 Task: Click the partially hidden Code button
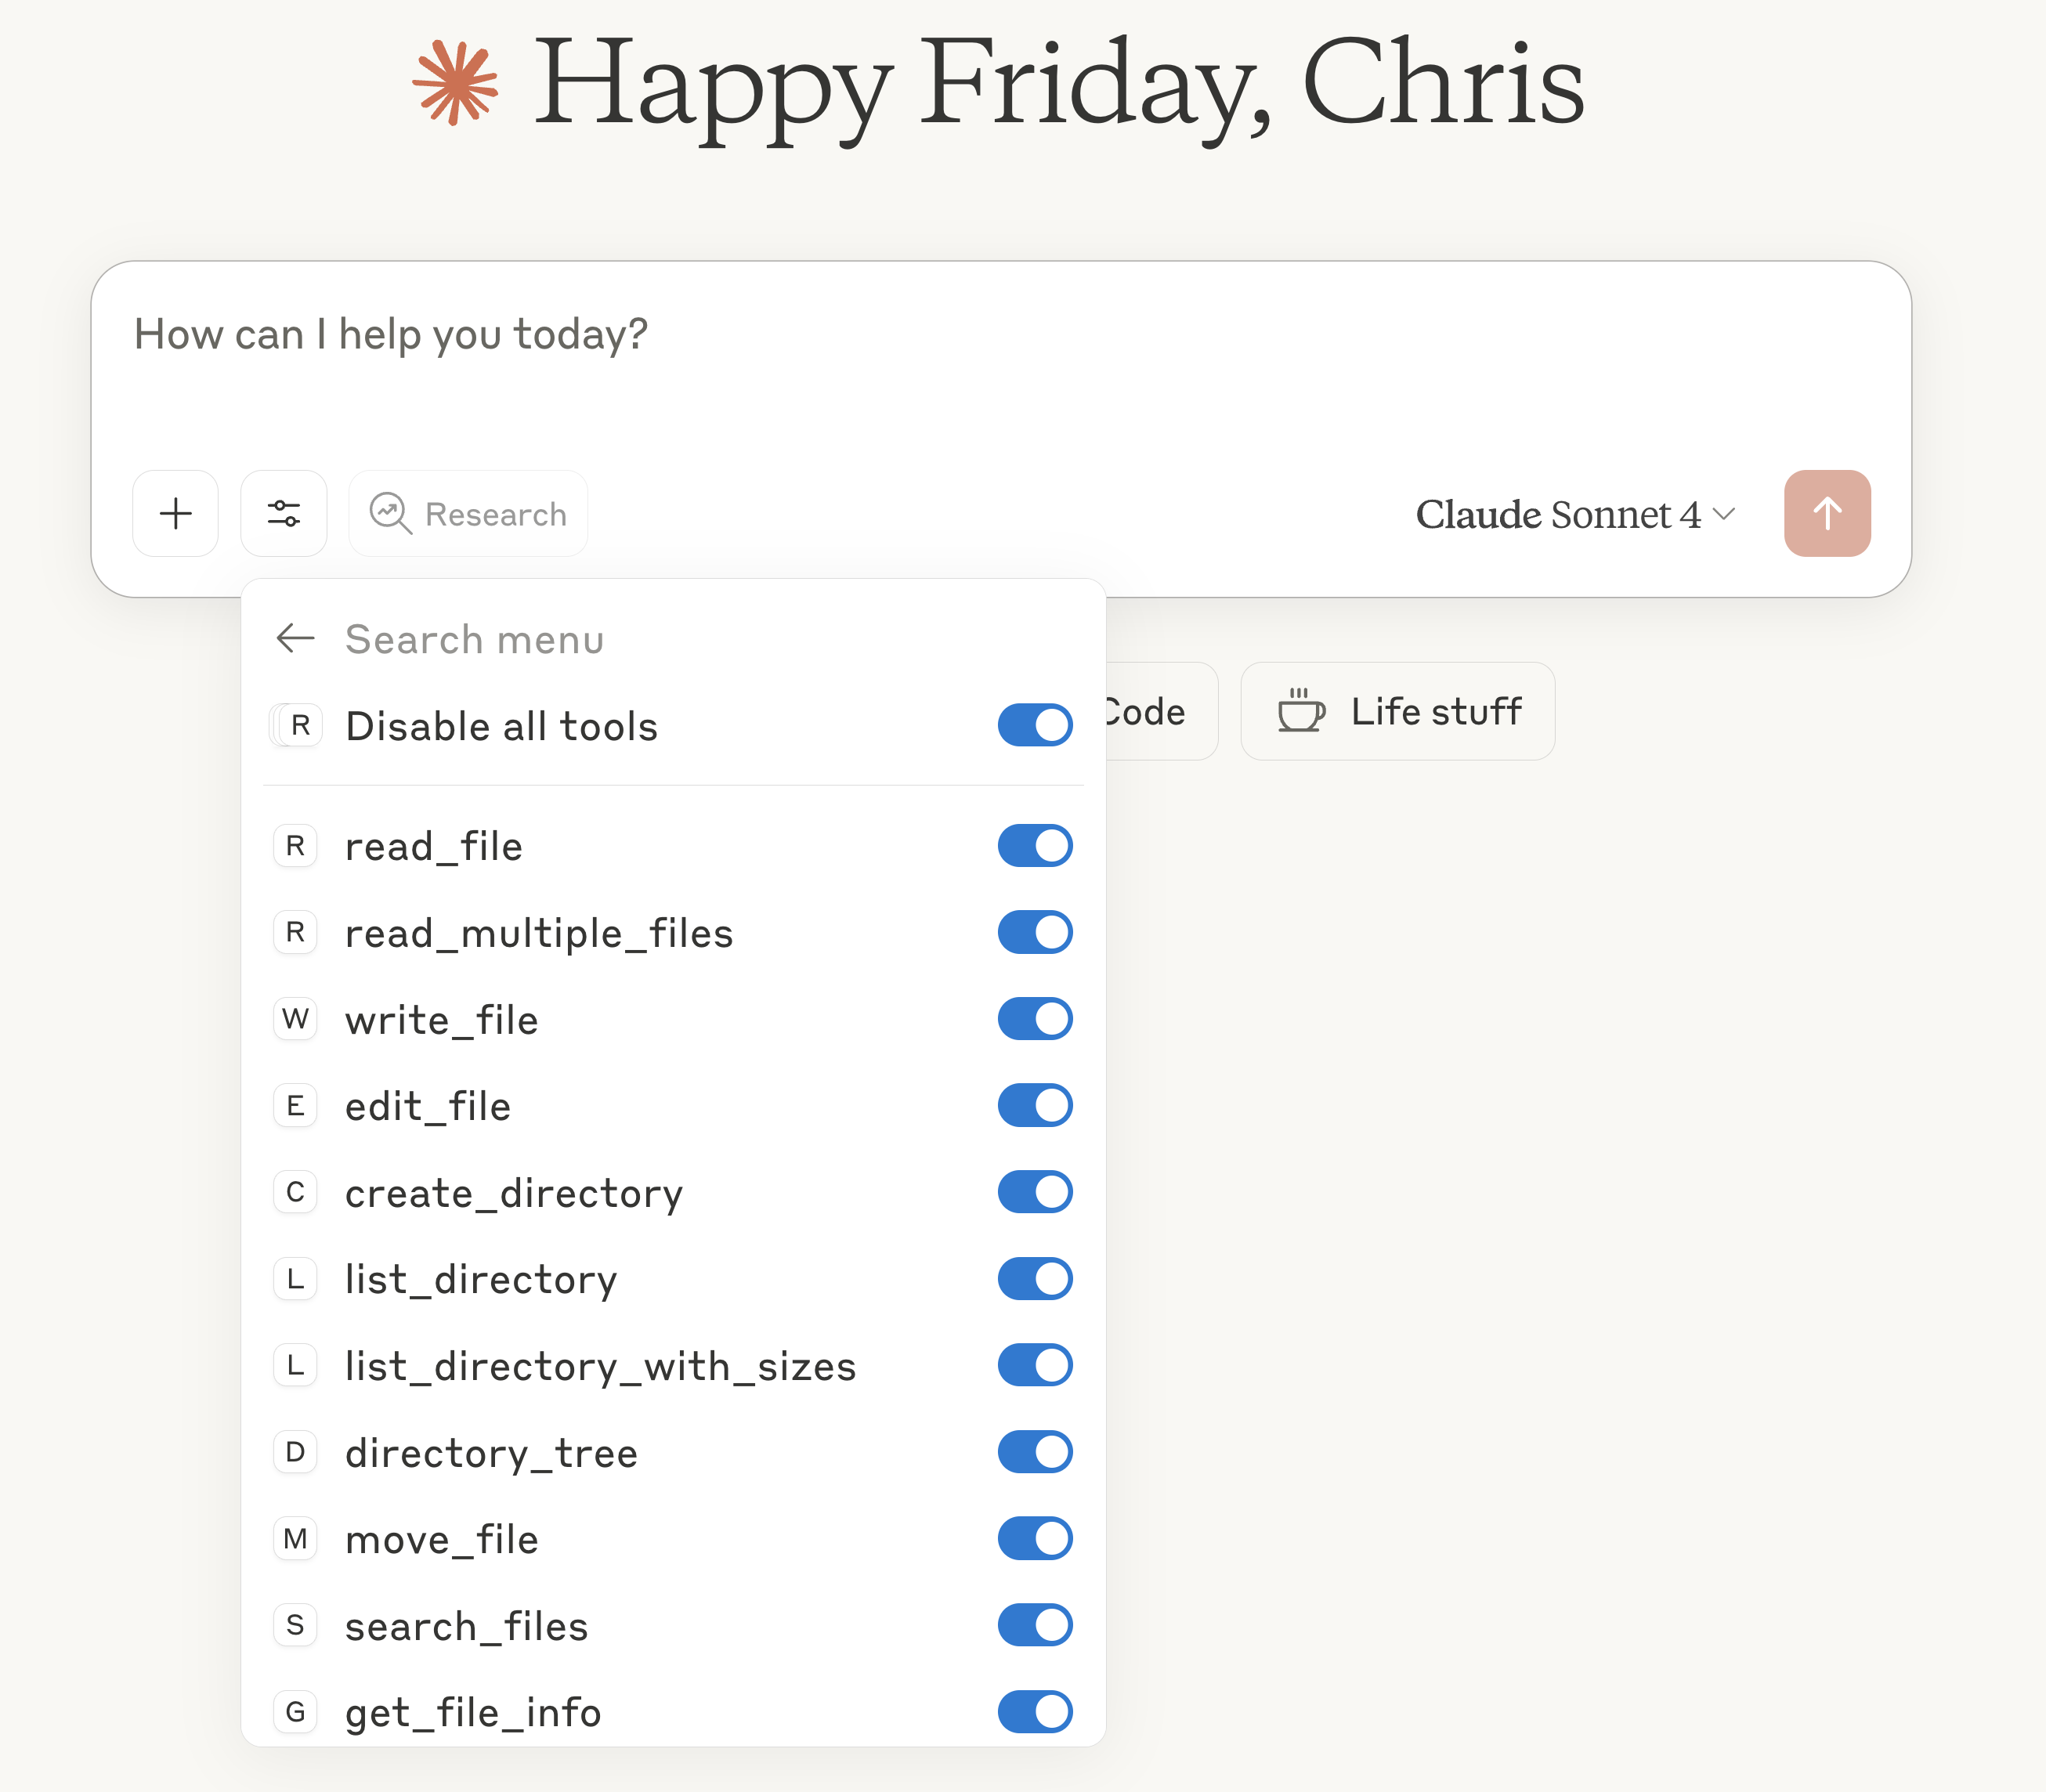coord(1161,711)
